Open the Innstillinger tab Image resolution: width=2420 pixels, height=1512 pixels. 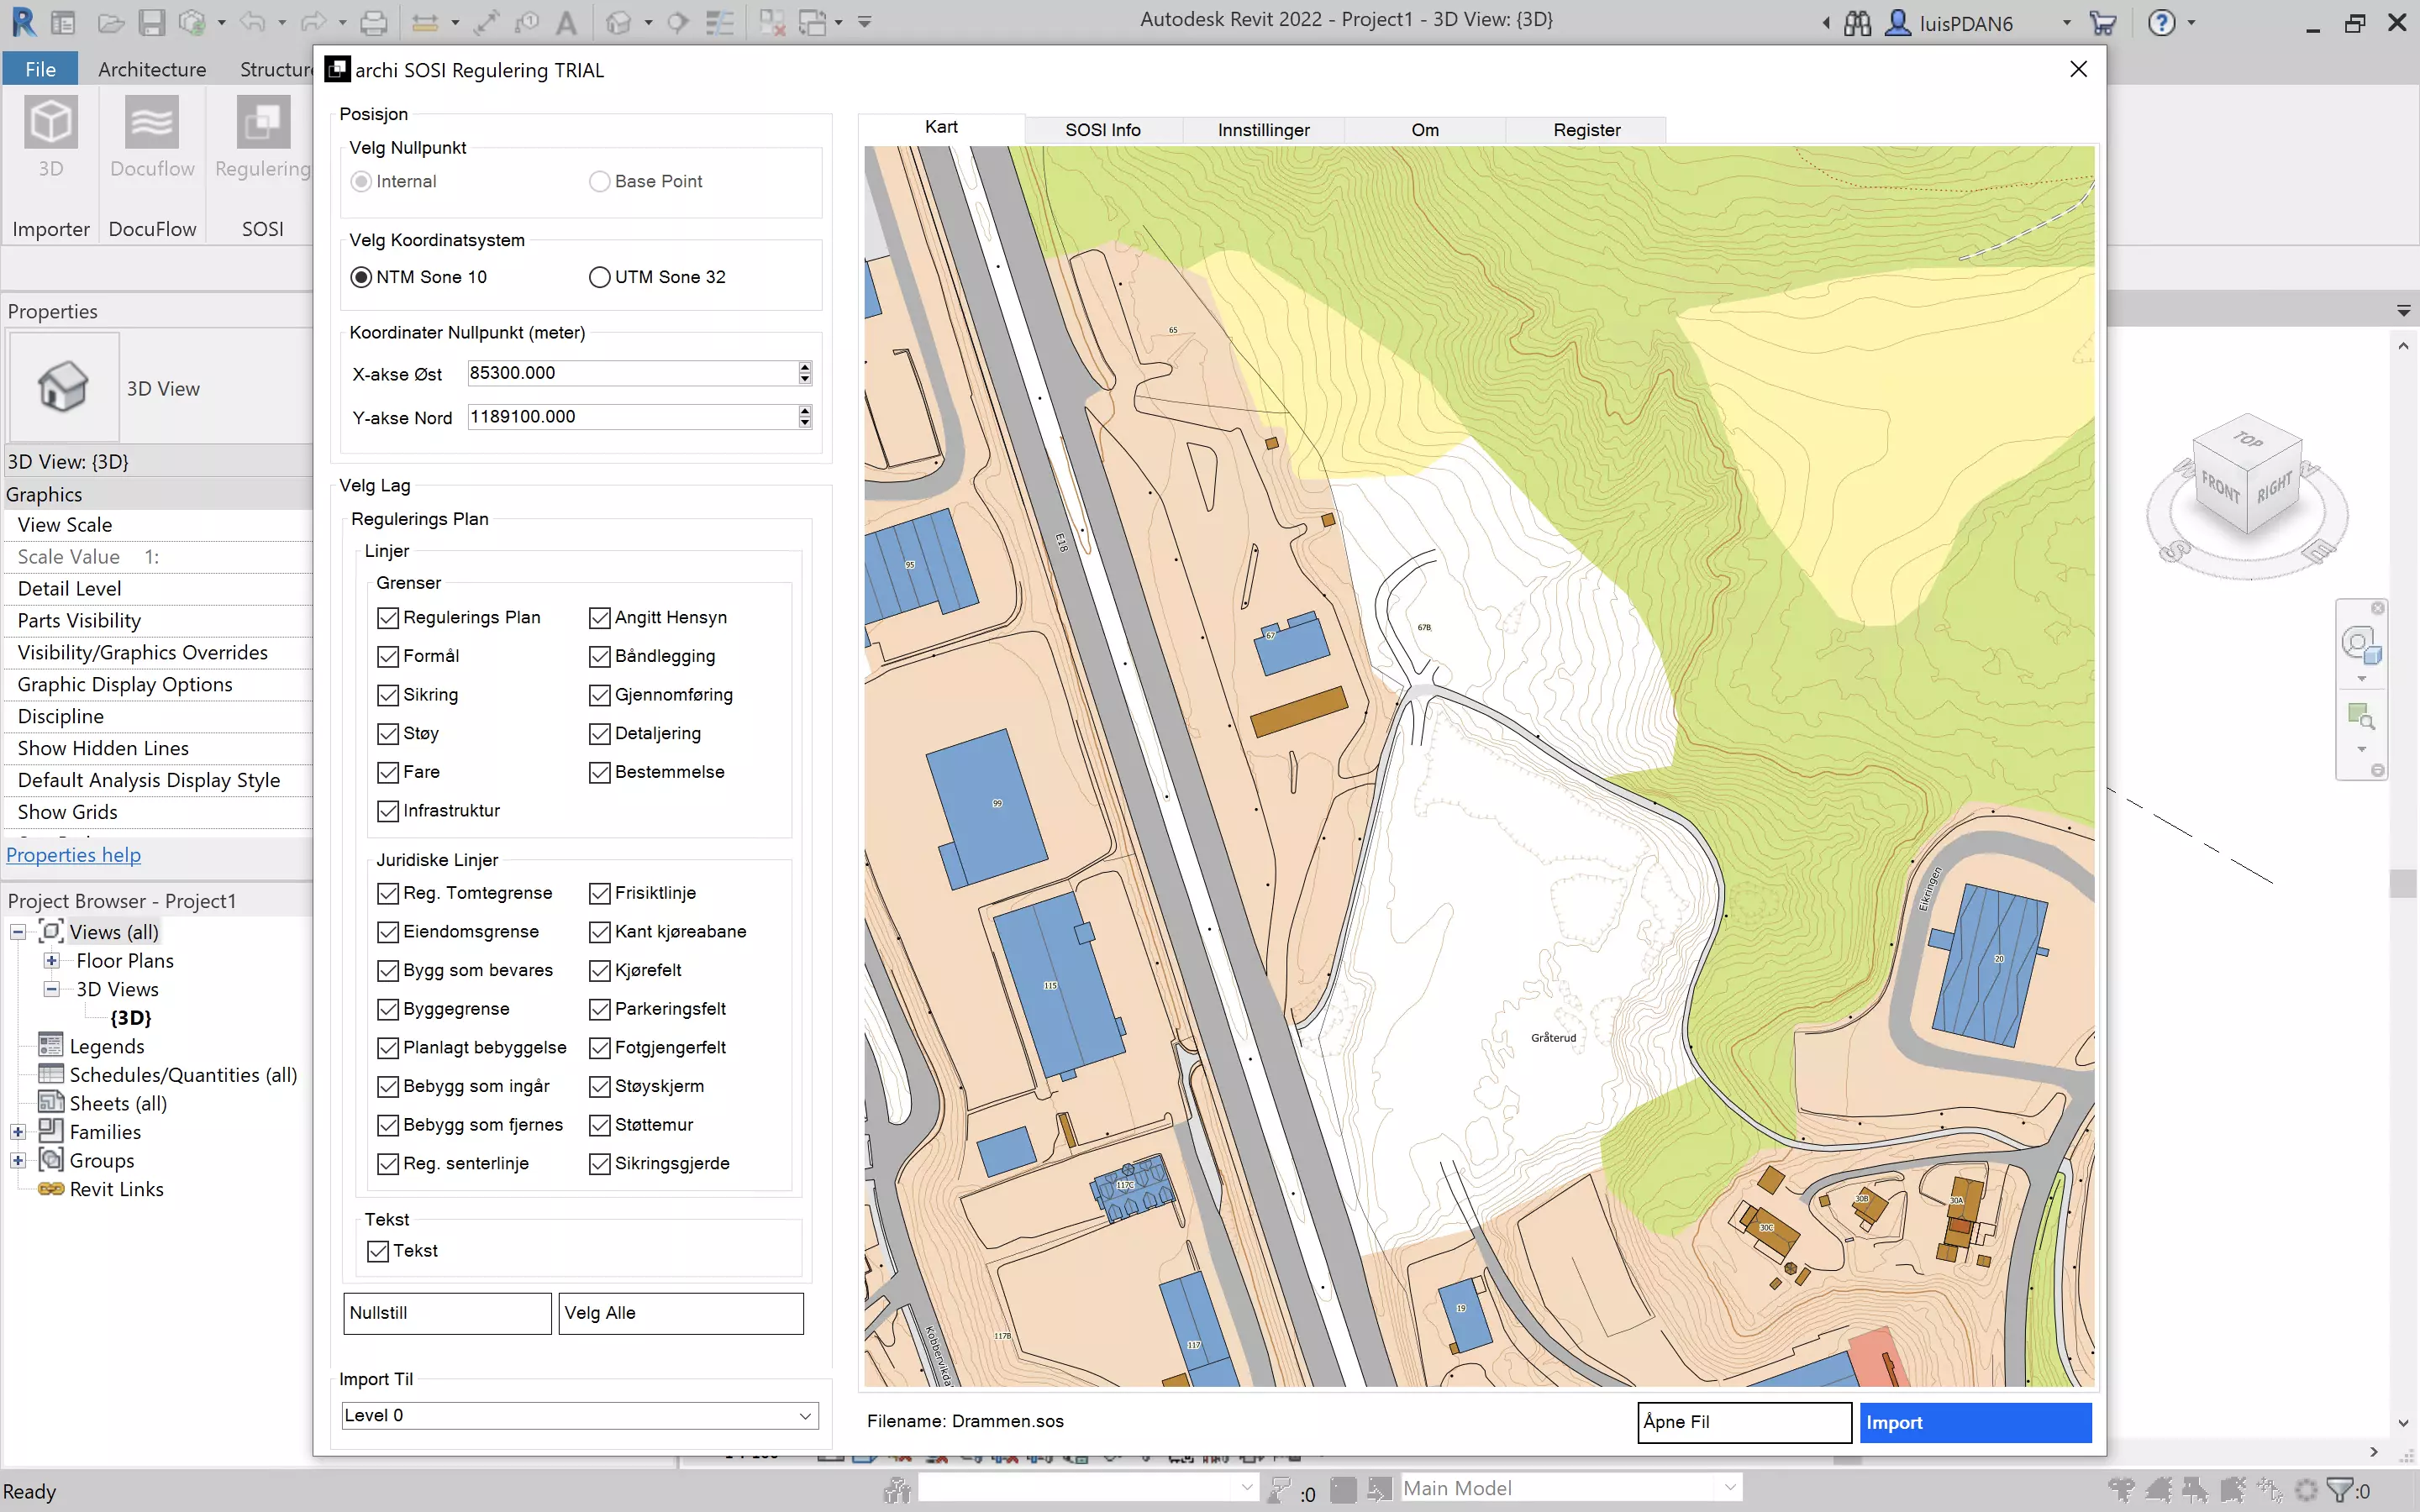1263,130
